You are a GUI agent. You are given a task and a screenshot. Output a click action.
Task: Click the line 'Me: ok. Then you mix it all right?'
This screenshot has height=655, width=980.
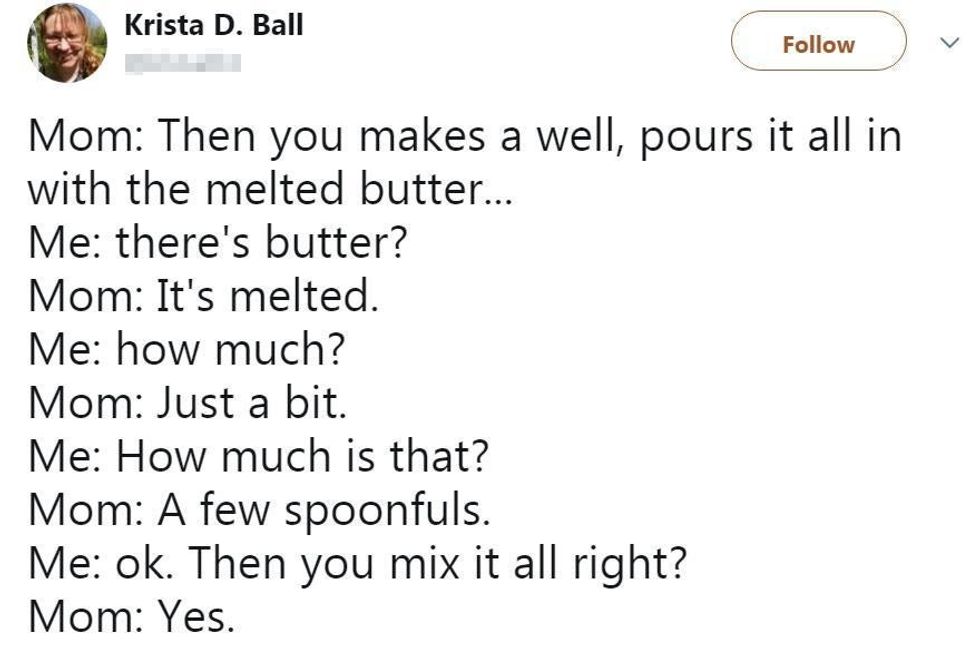tap(358, 565)
